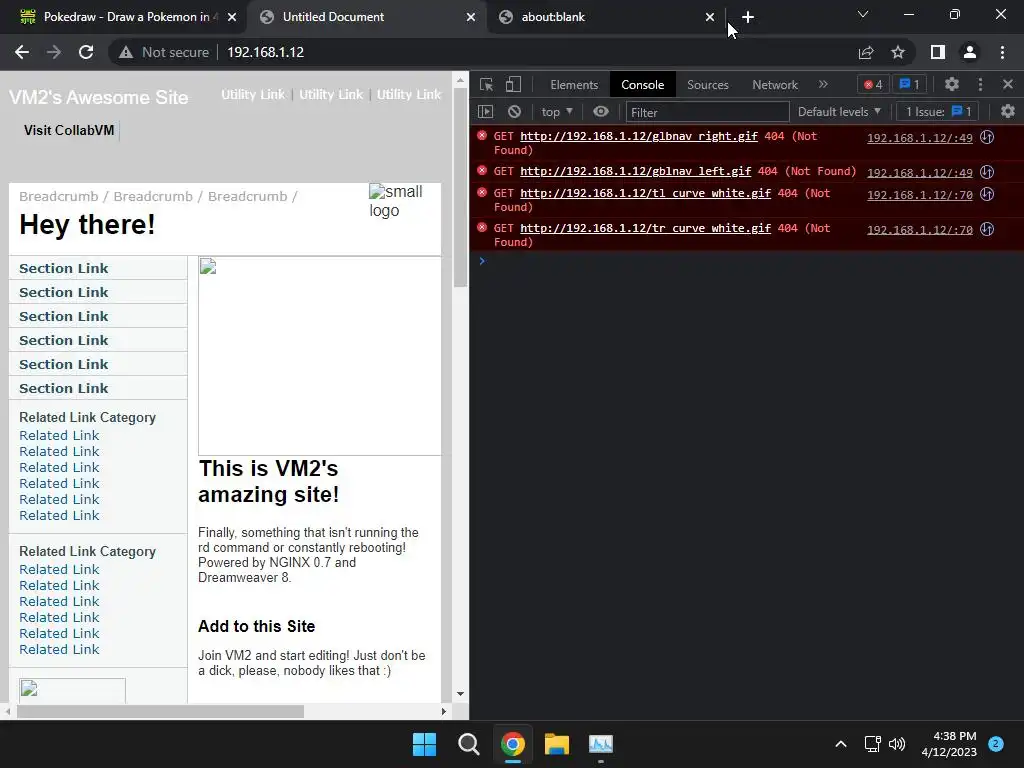Click the small logo broken image
1024x768 pixels.
(x=396, y=200)
